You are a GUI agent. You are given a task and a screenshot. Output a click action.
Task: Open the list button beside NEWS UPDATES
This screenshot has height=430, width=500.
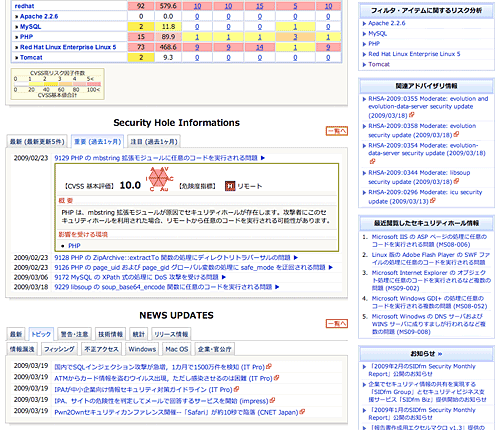point(337,323)
